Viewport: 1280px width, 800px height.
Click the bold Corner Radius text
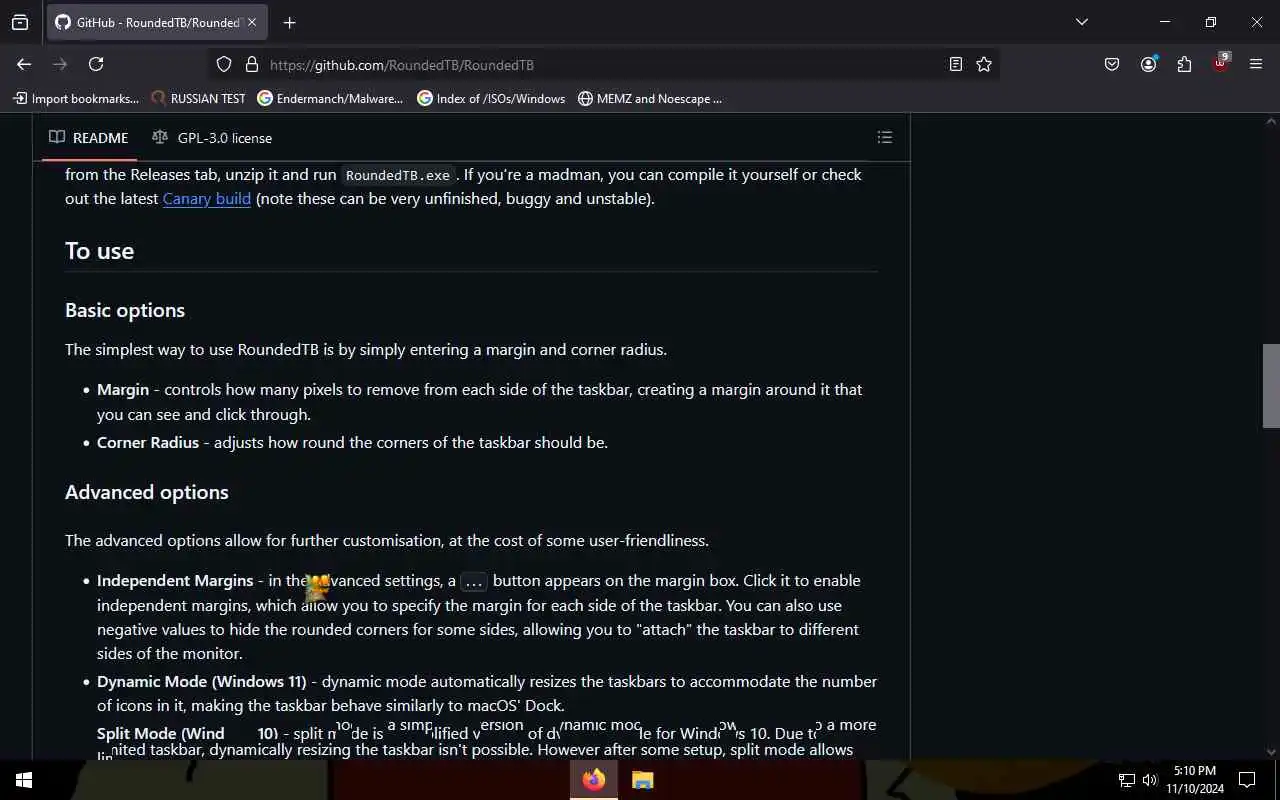click(148, 442)
